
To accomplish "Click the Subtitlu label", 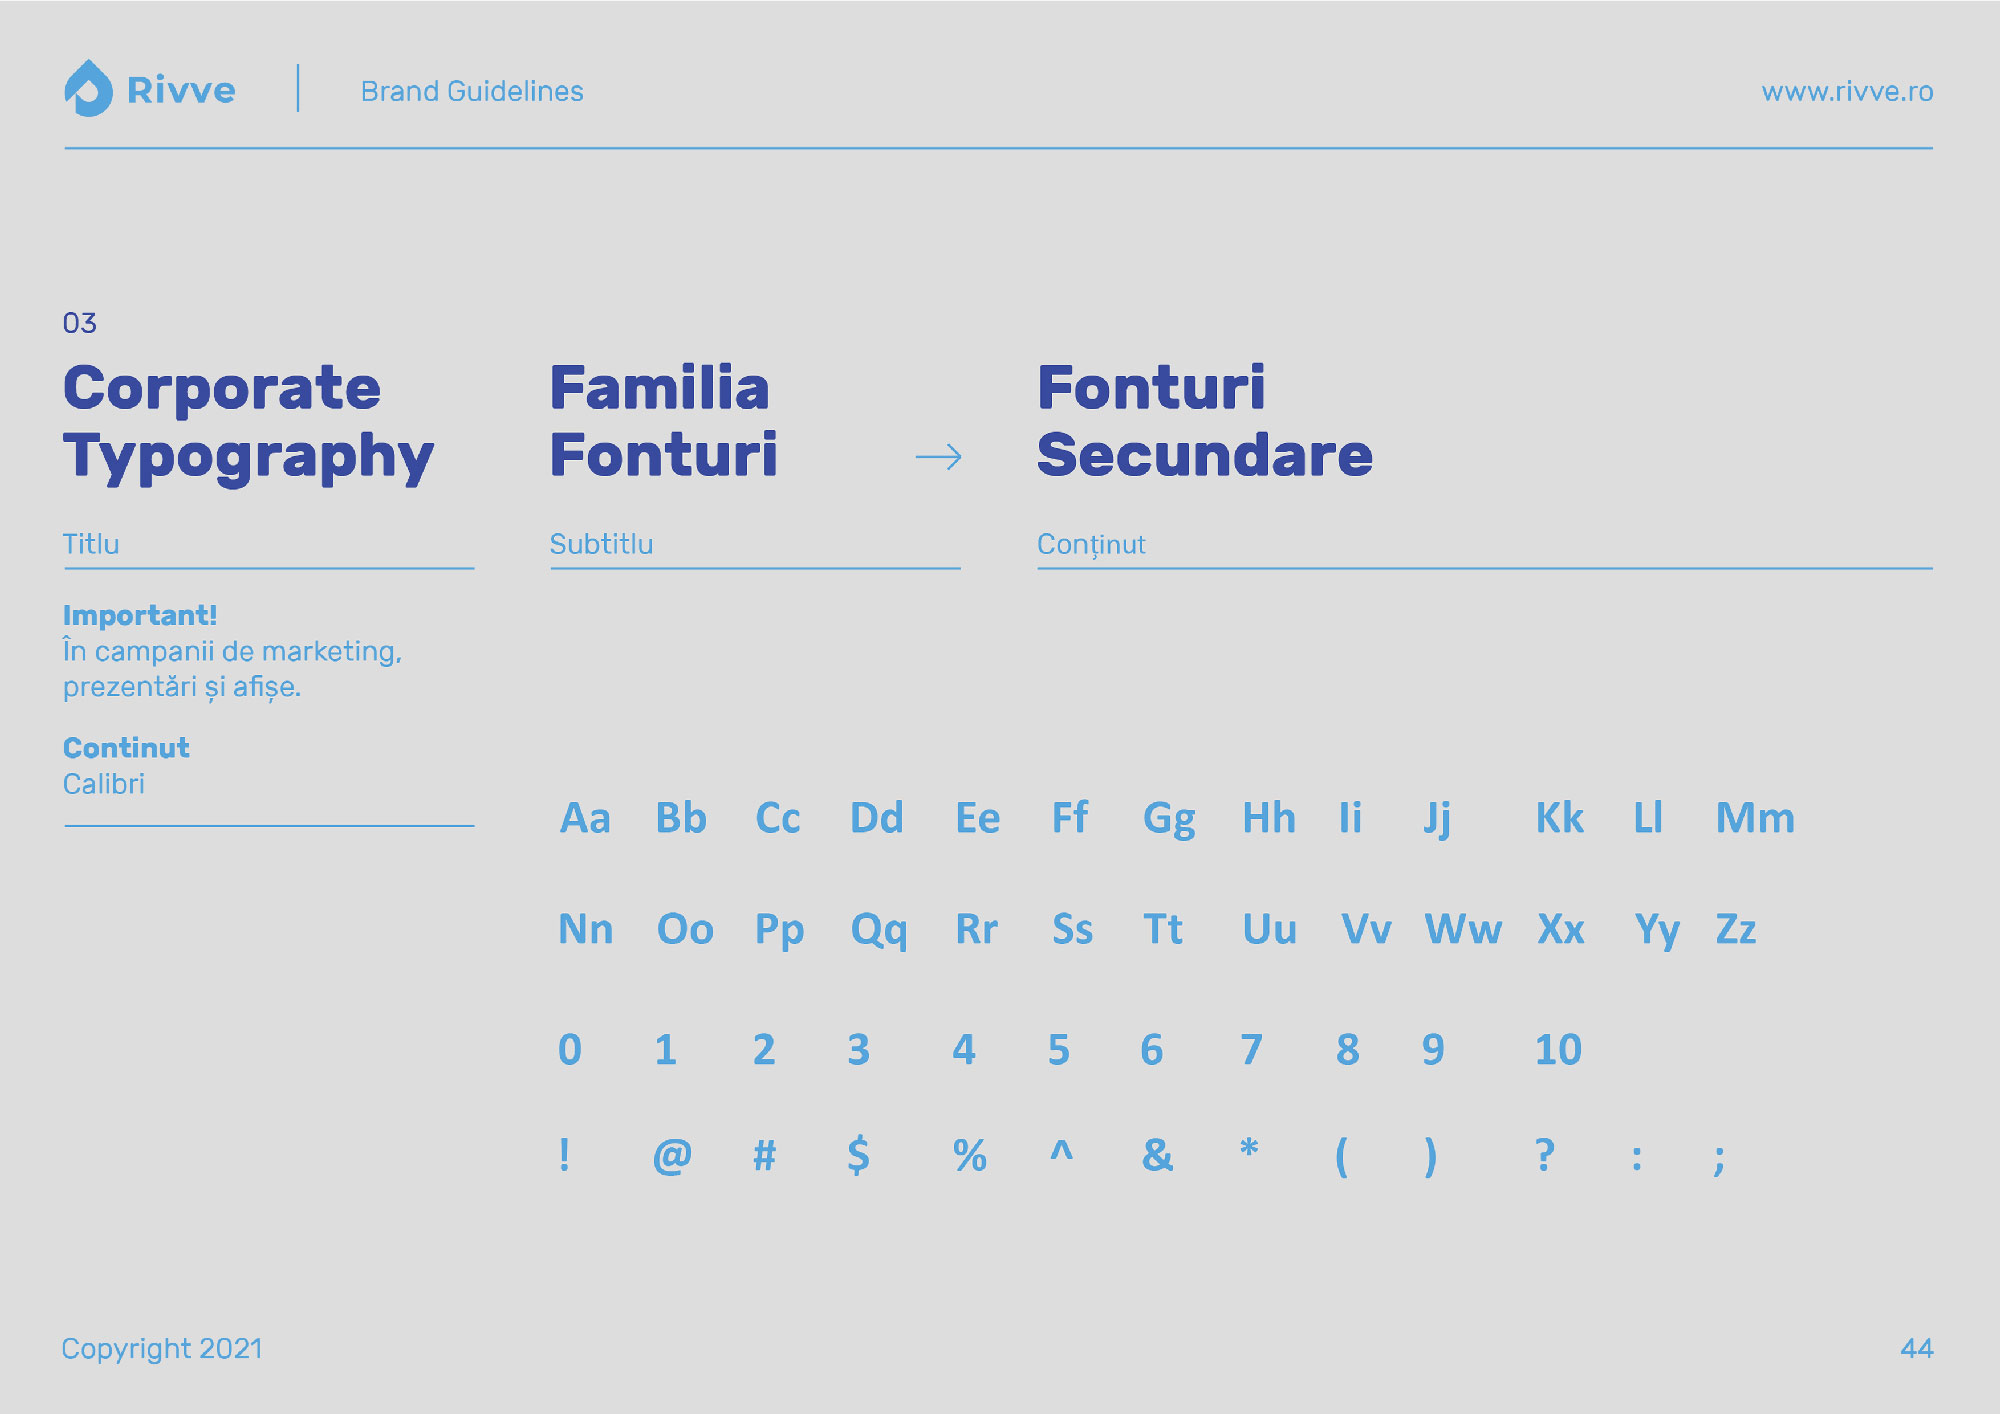I will [x=601, y=544].
